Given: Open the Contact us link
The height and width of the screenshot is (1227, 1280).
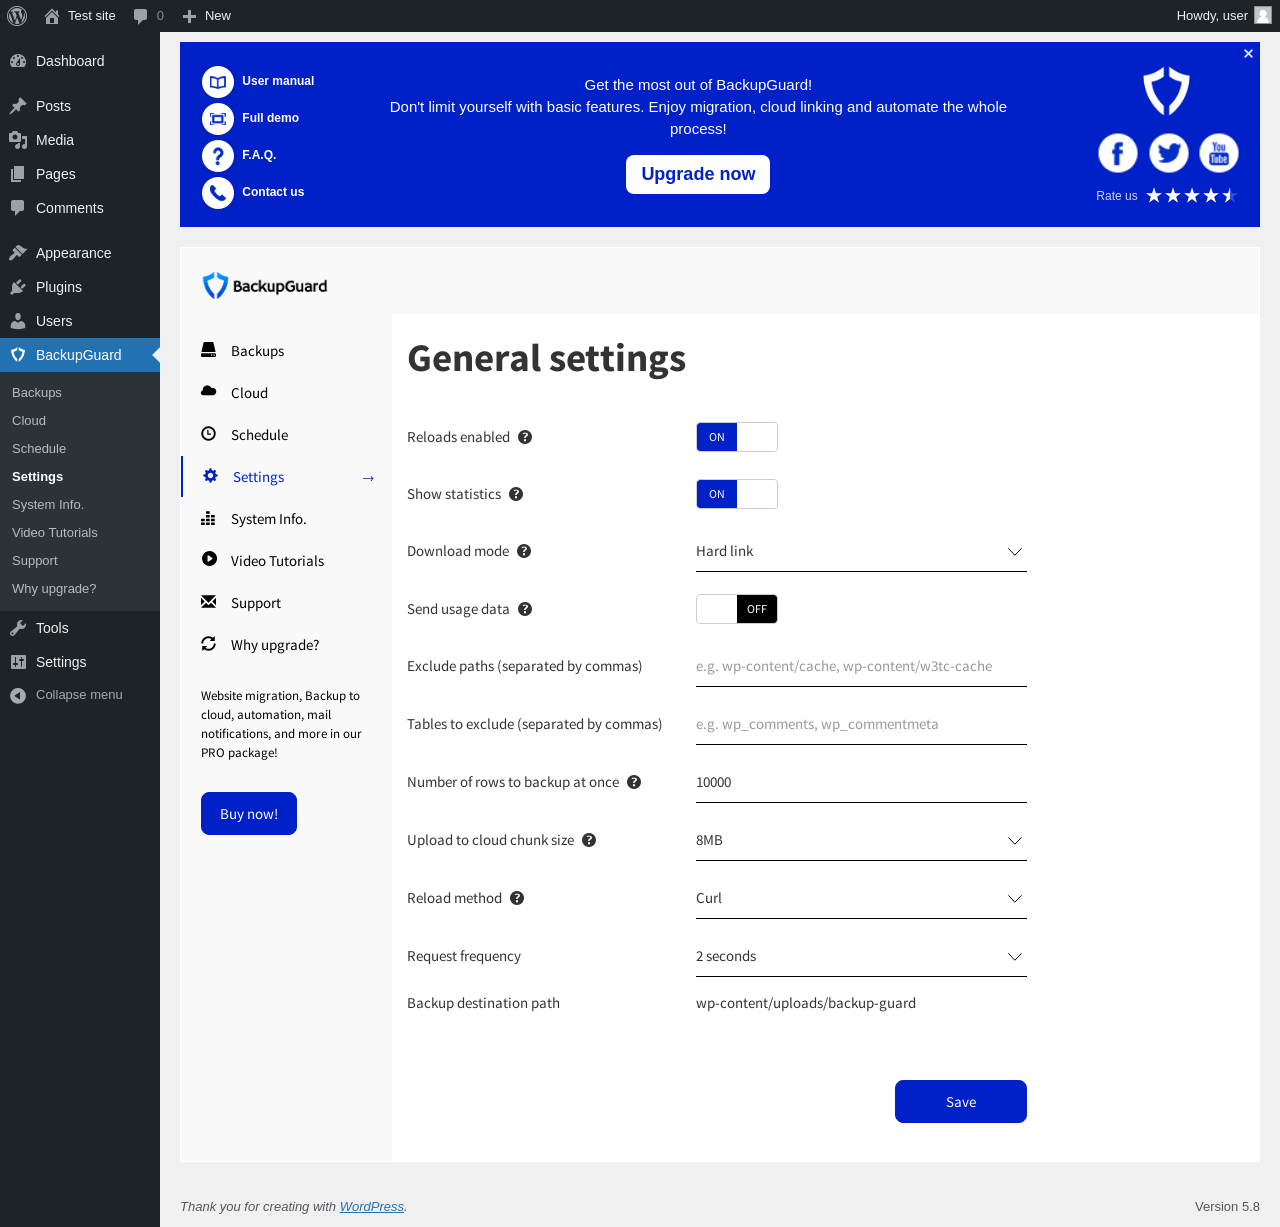Looking at the screenshot, I should point(273,192).
